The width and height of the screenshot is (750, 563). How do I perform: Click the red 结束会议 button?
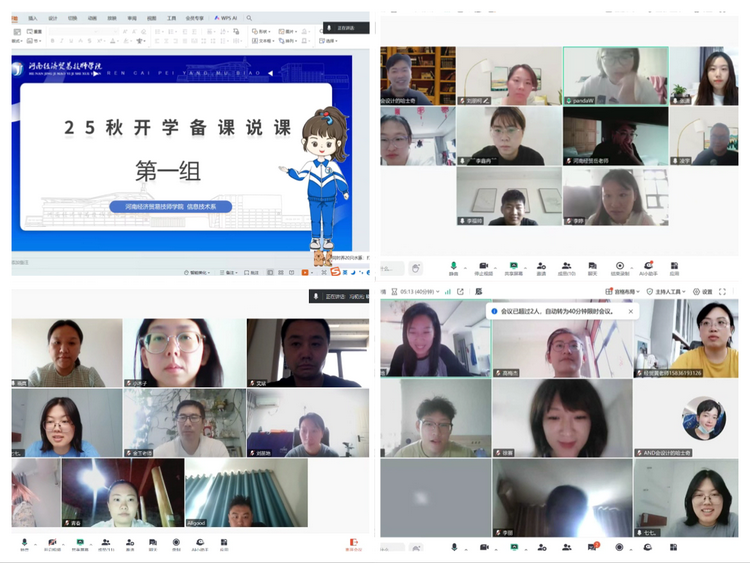click(353, 547)
